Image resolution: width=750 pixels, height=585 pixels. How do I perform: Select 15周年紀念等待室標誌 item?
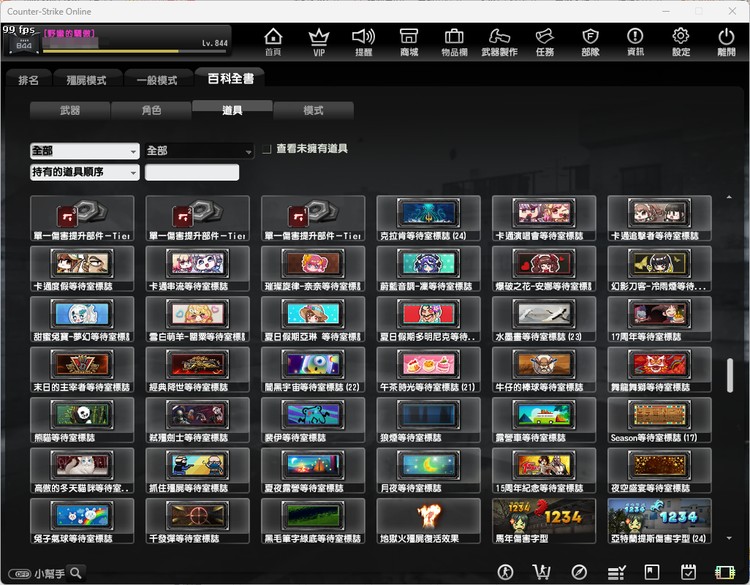point(544,471)
